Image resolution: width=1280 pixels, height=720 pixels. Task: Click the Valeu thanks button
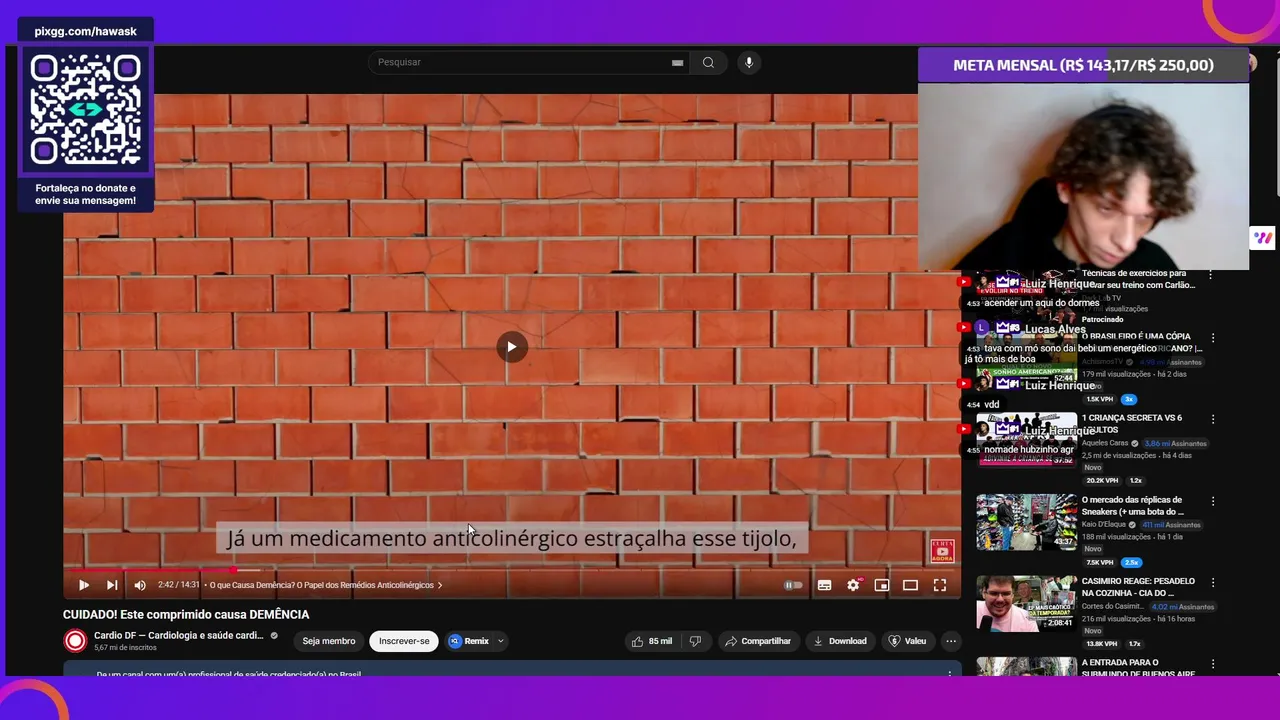907,641
